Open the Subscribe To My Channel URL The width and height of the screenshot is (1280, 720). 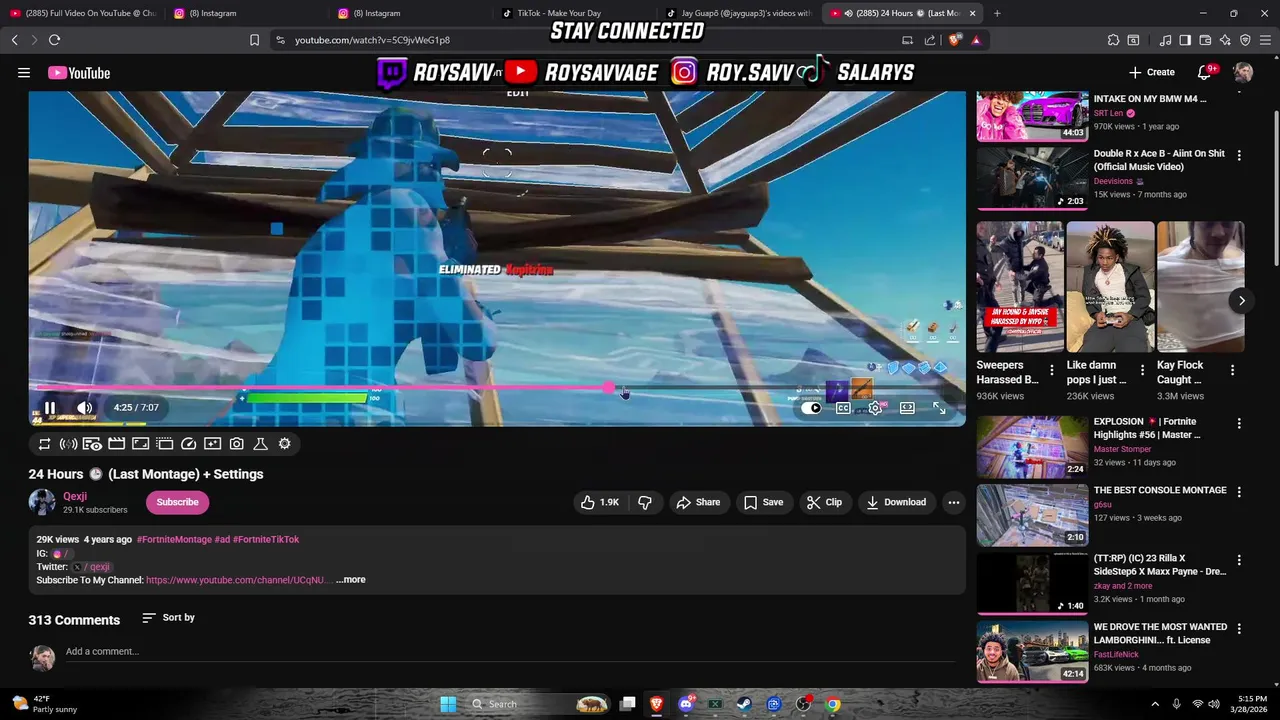pyautogui.click(x=239, y=580)
